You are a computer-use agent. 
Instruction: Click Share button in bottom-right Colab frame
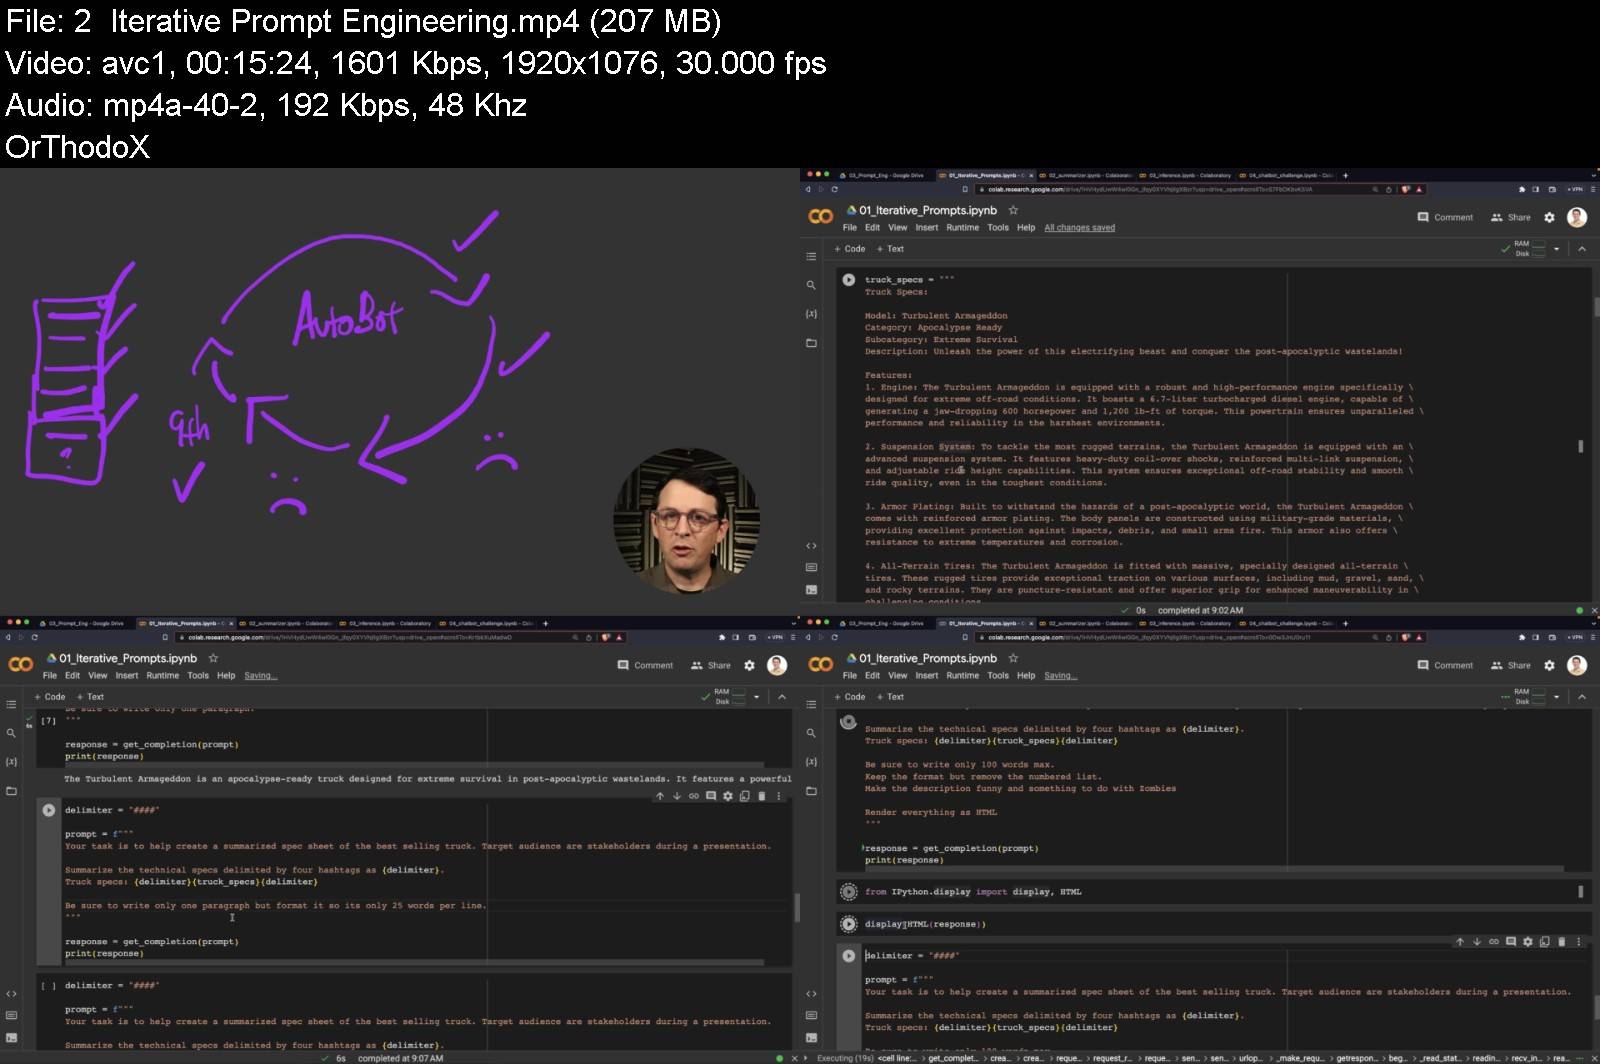click(x=1511, y=665)
